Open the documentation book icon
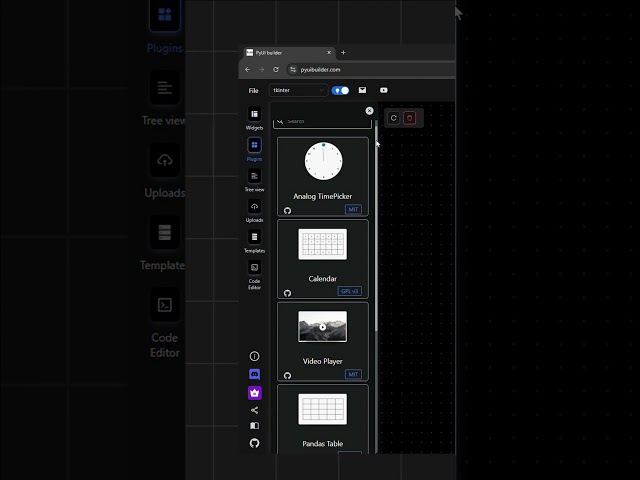Screen dimensions: 640x480 coord(254,426)
